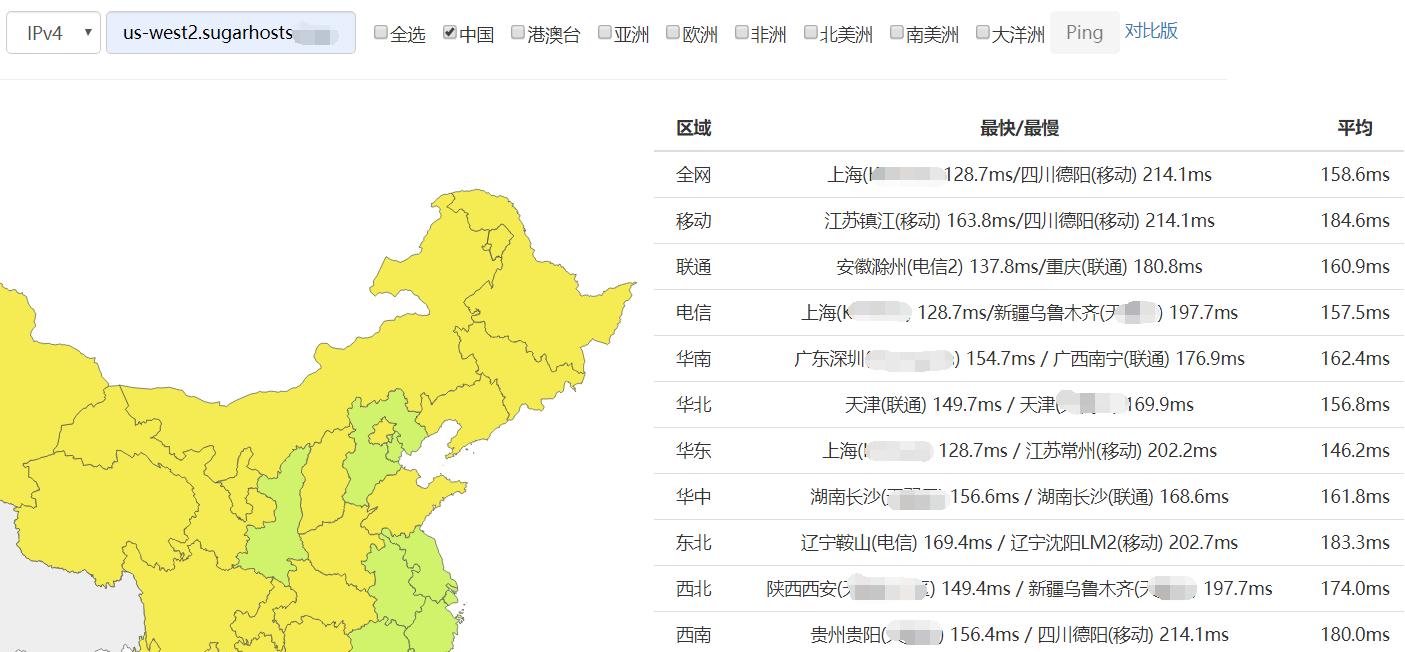Click the Ping button

pyautogui.click(x=1084, y=31)
